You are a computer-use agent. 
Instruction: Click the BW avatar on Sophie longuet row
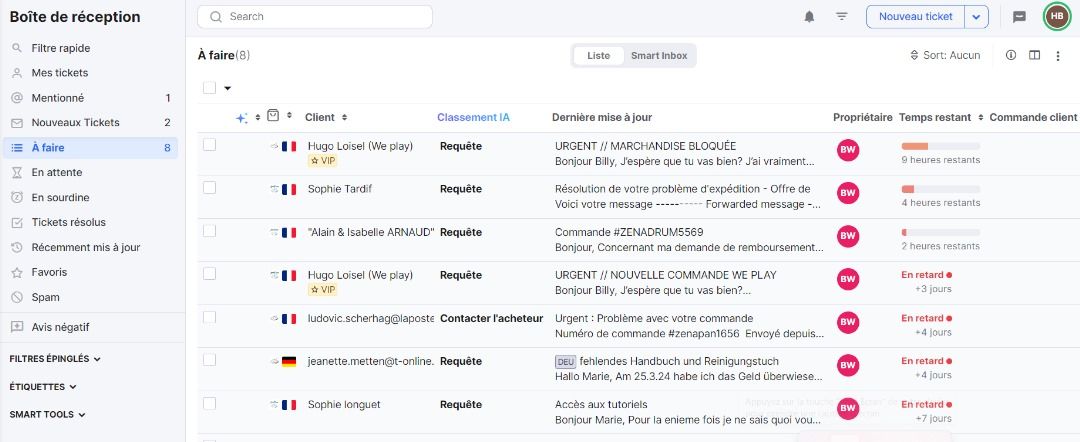(x=848, y=408)
